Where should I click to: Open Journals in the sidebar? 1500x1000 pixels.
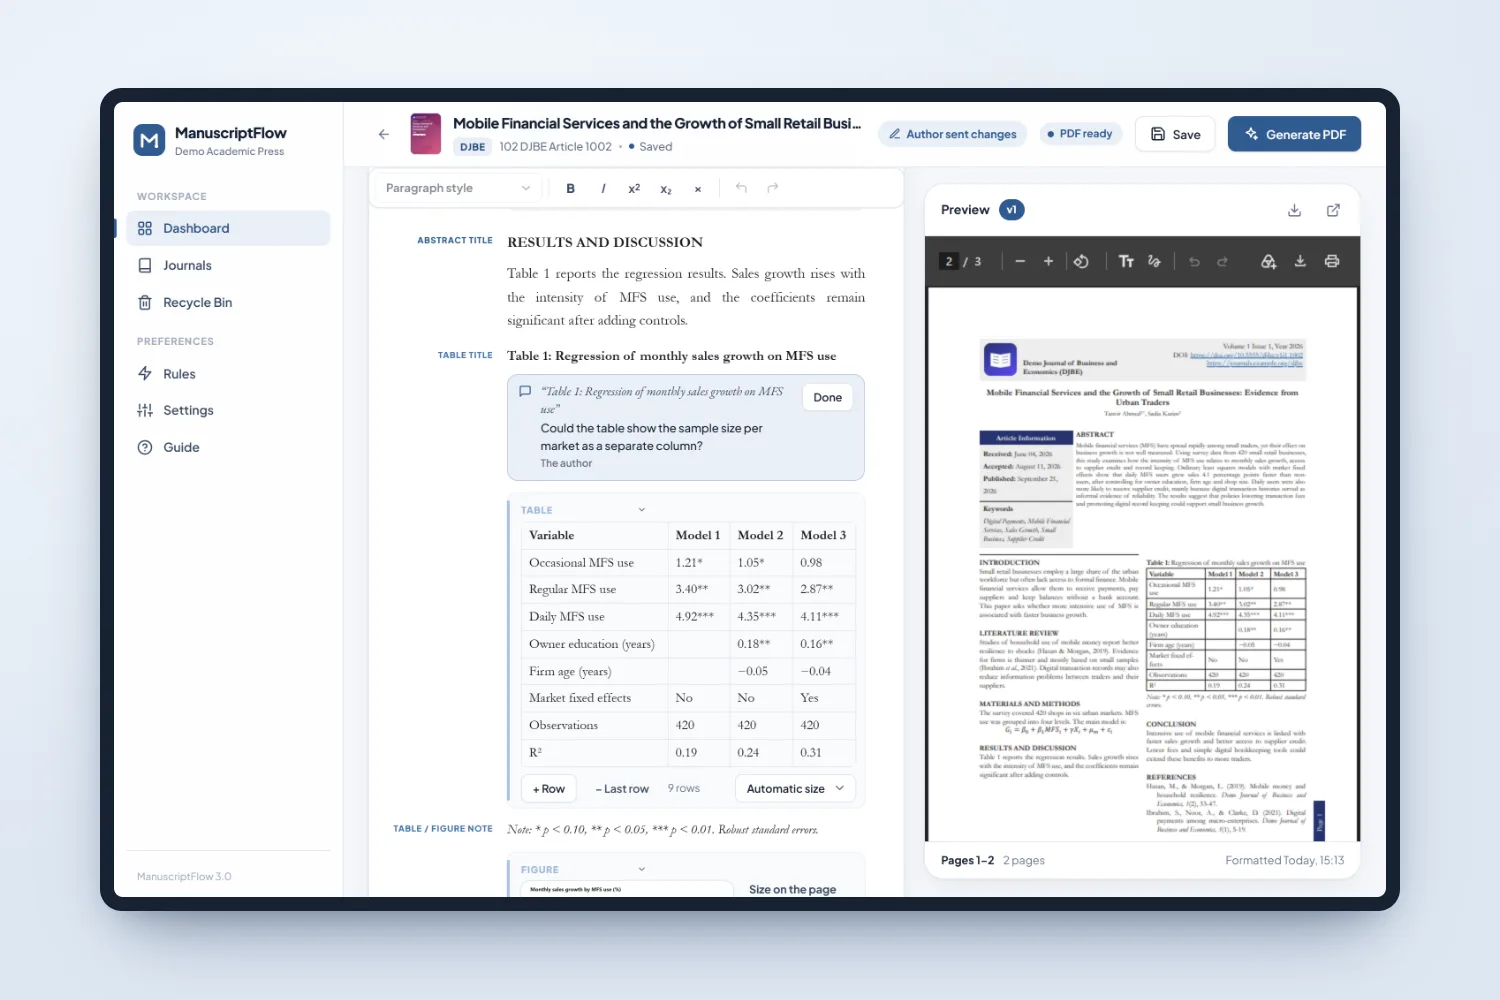coord(228,265)
